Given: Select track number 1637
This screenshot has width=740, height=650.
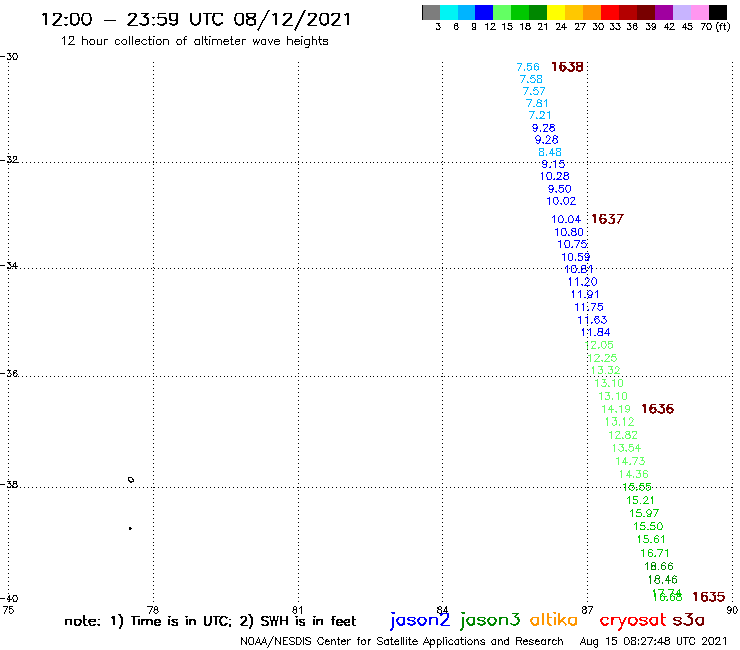Looking at the screenshot, I should coord(607,219).
